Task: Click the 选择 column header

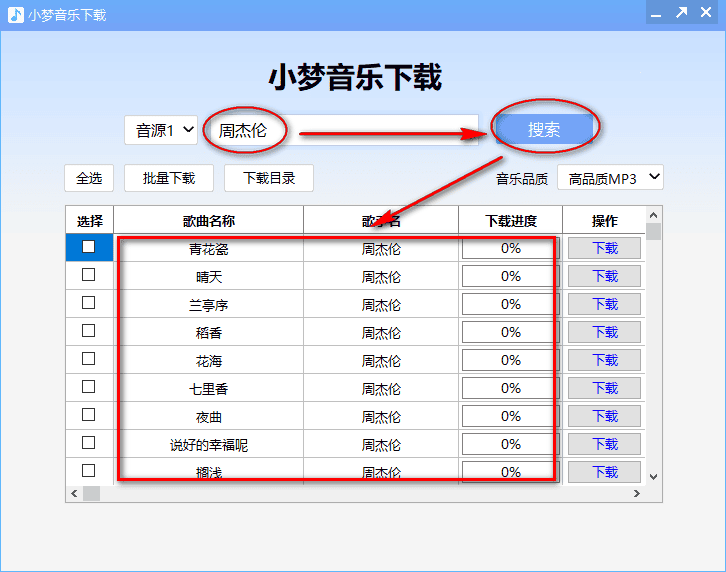Action: tap(89, 220)
